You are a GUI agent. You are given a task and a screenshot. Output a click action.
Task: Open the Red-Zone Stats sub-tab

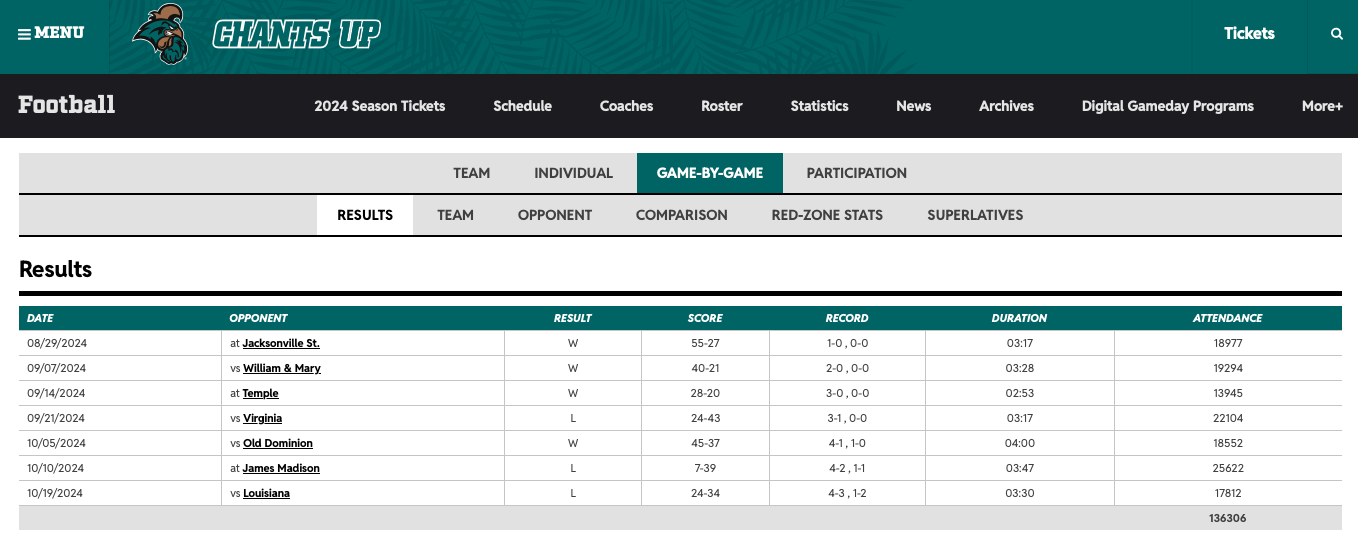click(827, 215)
